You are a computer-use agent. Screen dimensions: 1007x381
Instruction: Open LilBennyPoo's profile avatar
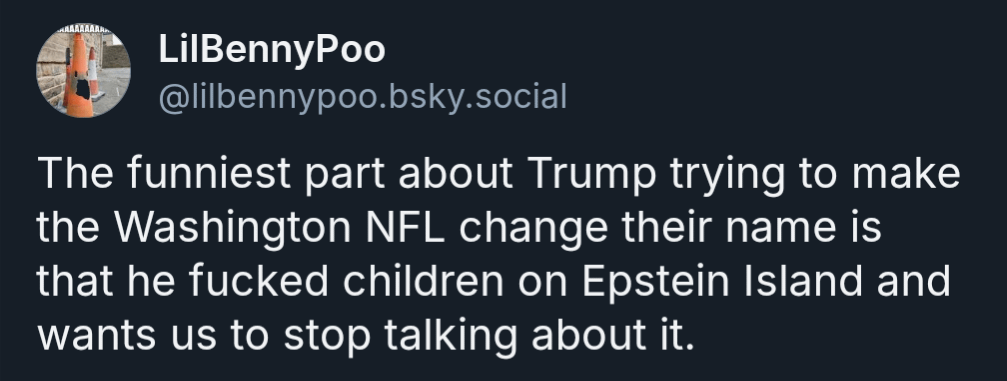(83, 71)
